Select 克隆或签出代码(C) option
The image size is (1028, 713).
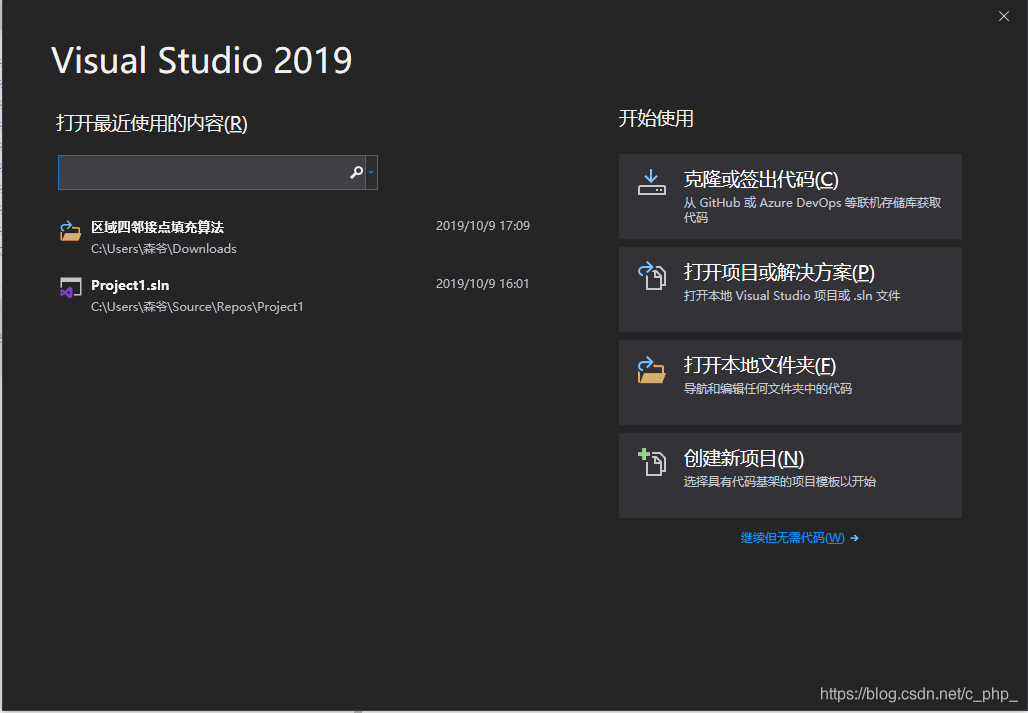tap(790, 196)
